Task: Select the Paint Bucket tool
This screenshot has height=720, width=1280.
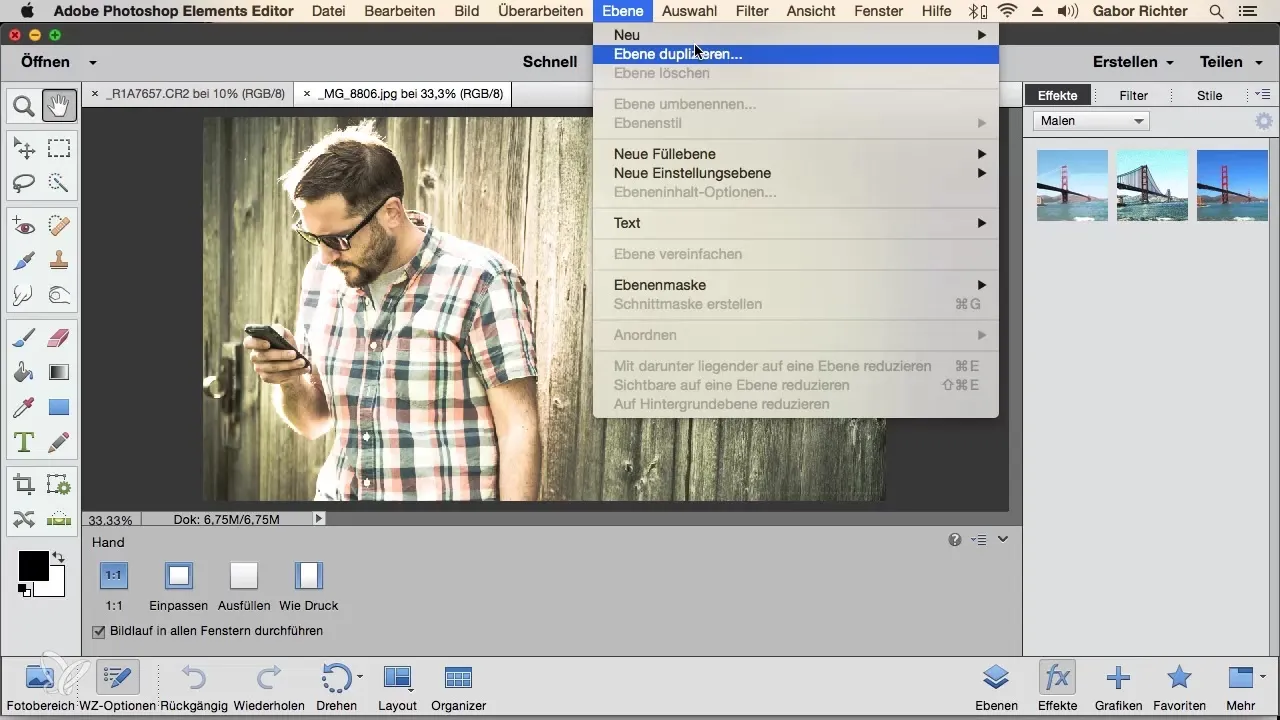Action: tap(24, 373)
